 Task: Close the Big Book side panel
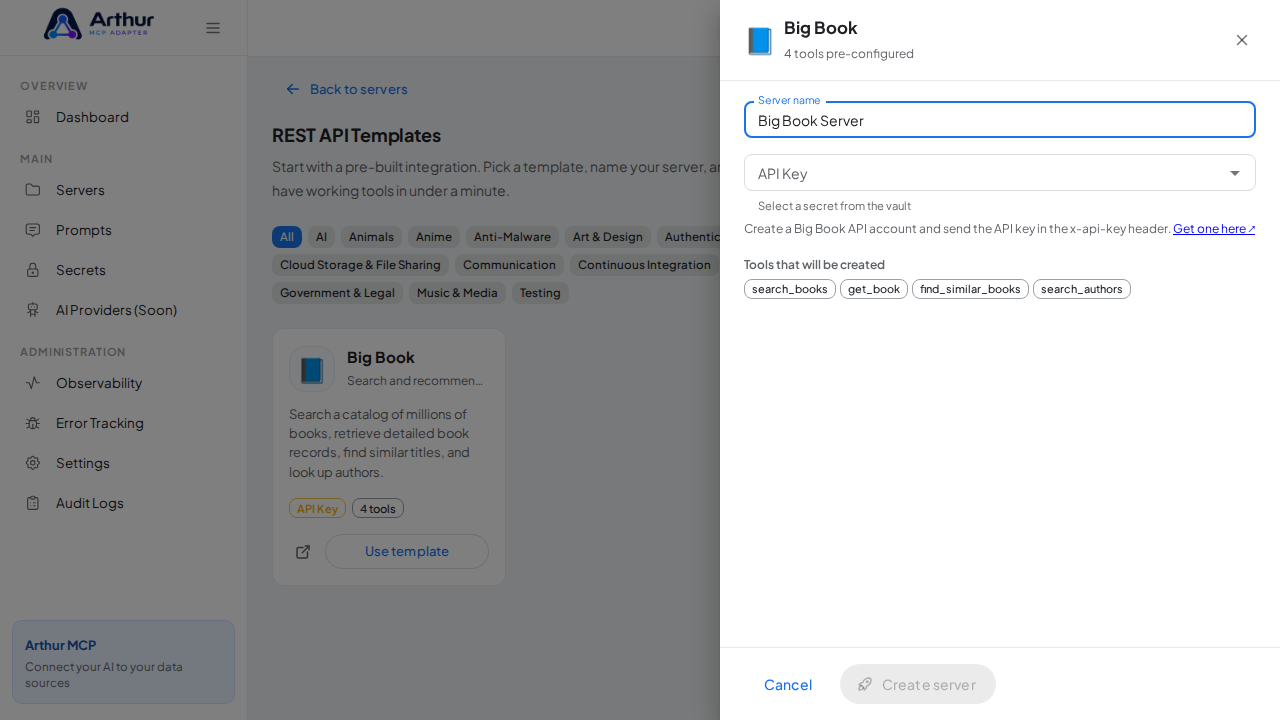pos(1242,40)
